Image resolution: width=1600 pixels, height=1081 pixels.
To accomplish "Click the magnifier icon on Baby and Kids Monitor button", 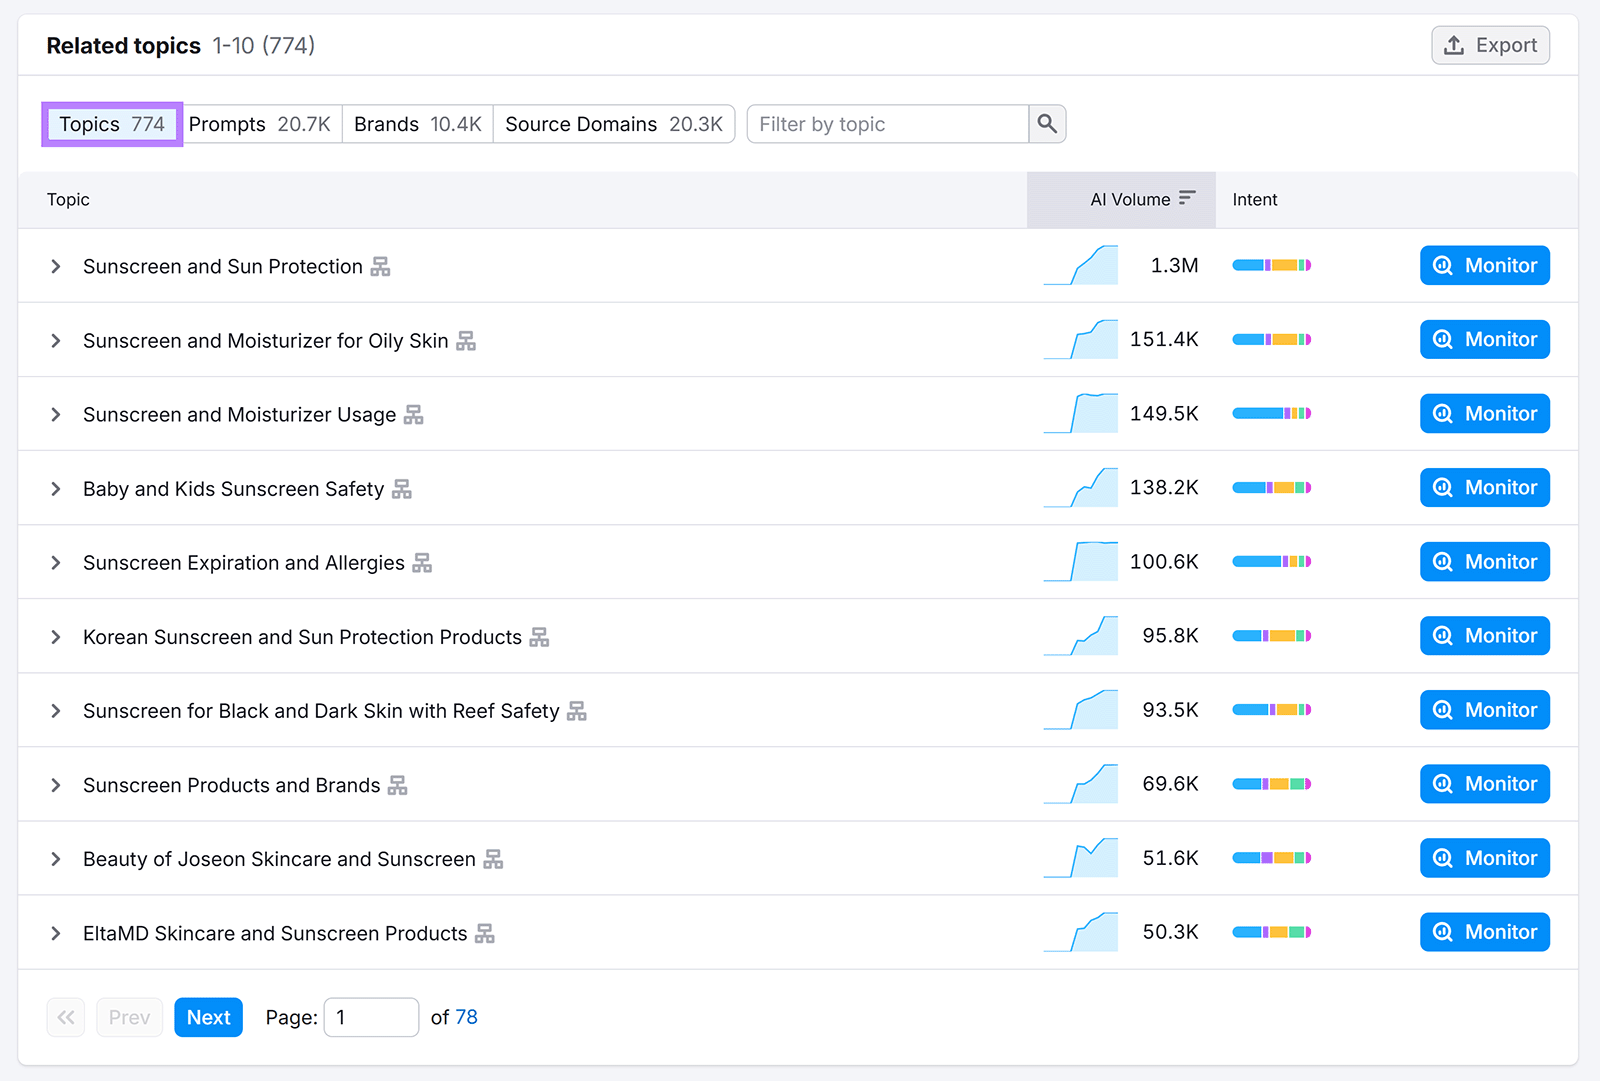I will coord(1442,487).
